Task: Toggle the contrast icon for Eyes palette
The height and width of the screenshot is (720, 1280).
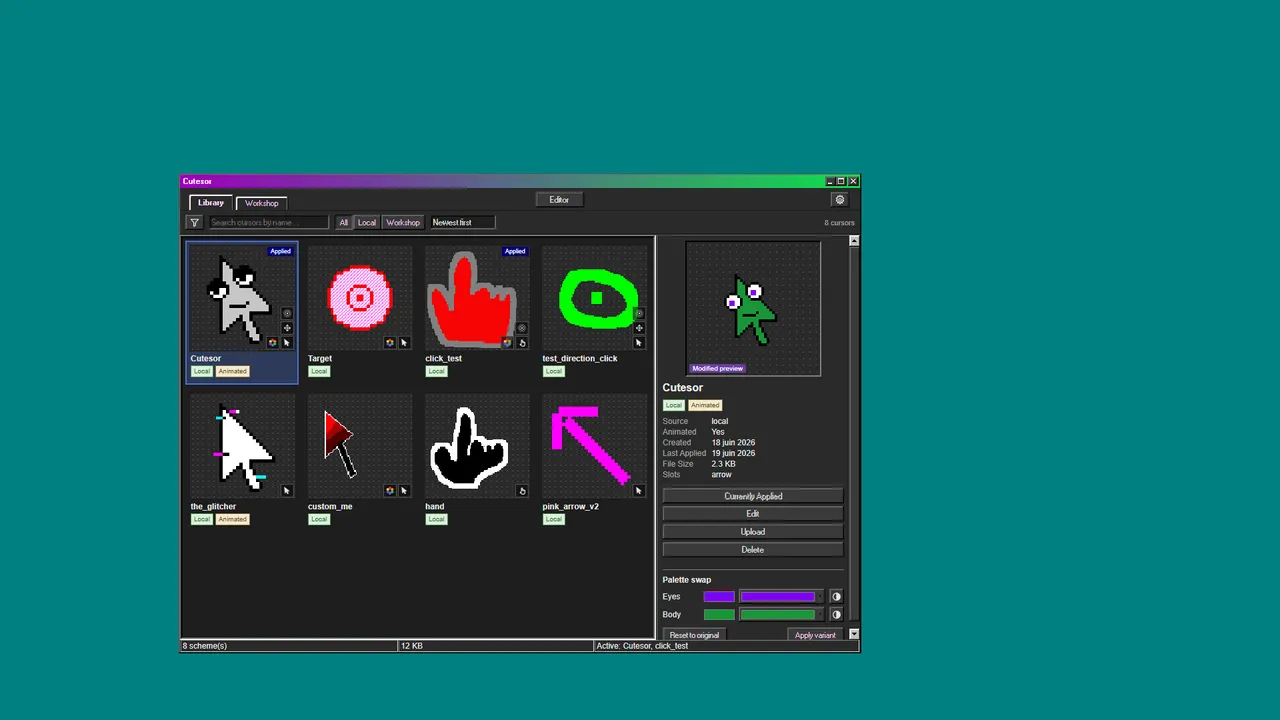Action: click(x=836, y=597)
